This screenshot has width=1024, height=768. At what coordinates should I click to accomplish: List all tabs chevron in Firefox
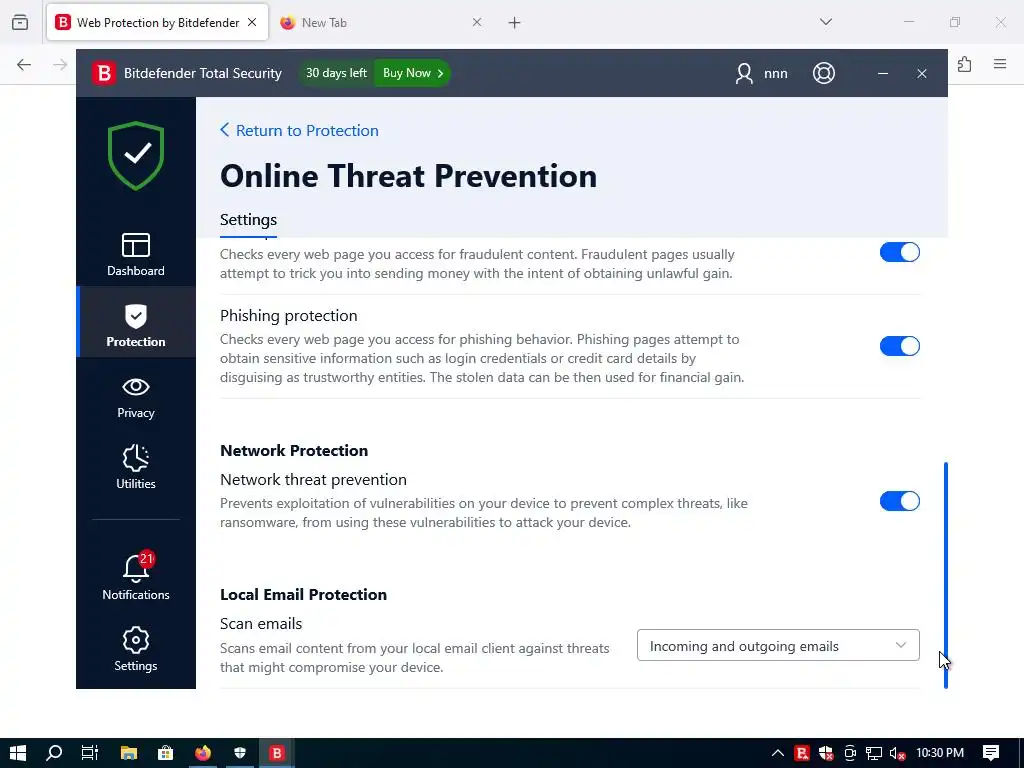(826, 22)
